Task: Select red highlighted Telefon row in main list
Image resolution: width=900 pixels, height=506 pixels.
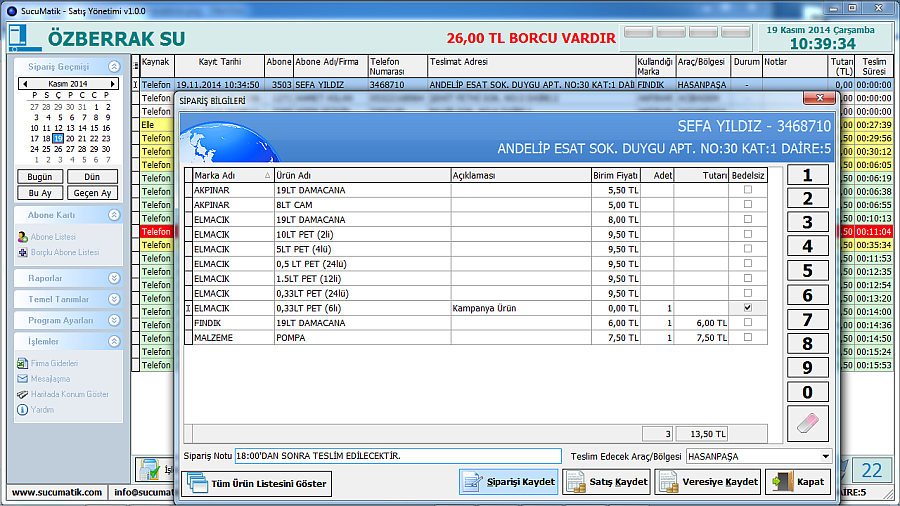Action: click(156, 231)
